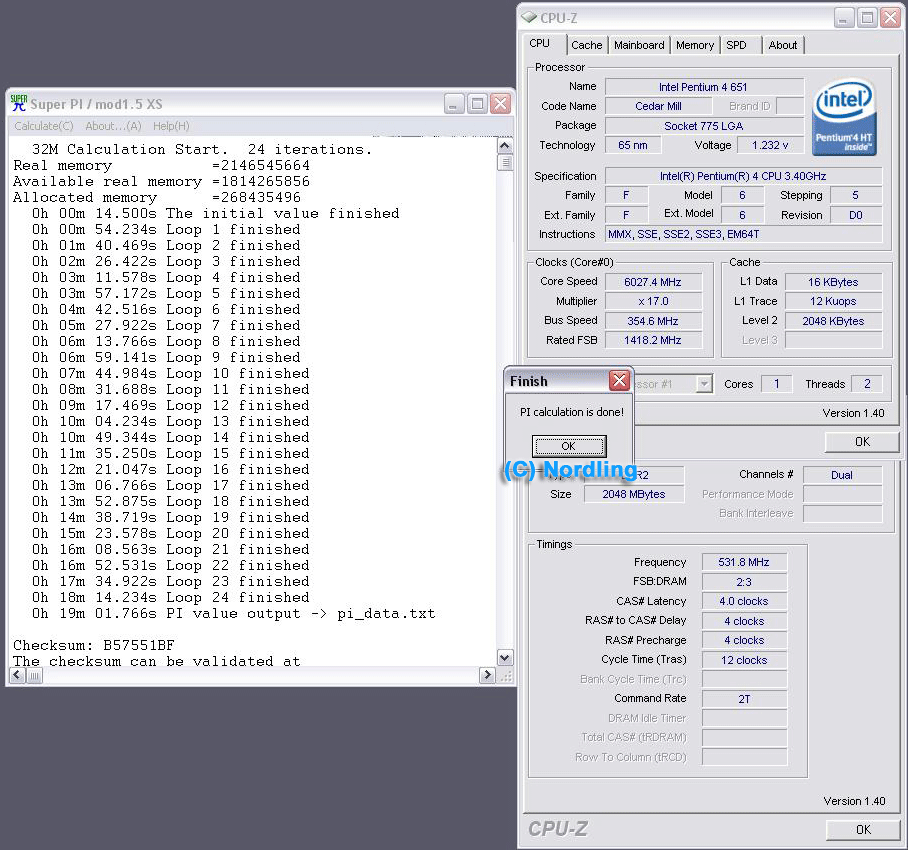Click the vertical scrollbar thumb in Super PI
This screenshot has height=850, width=908.
point(505,163)
